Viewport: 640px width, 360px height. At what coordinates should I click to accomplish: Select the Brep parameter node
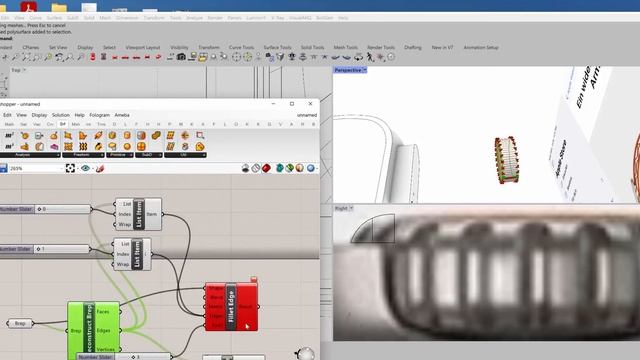[20, 323]
